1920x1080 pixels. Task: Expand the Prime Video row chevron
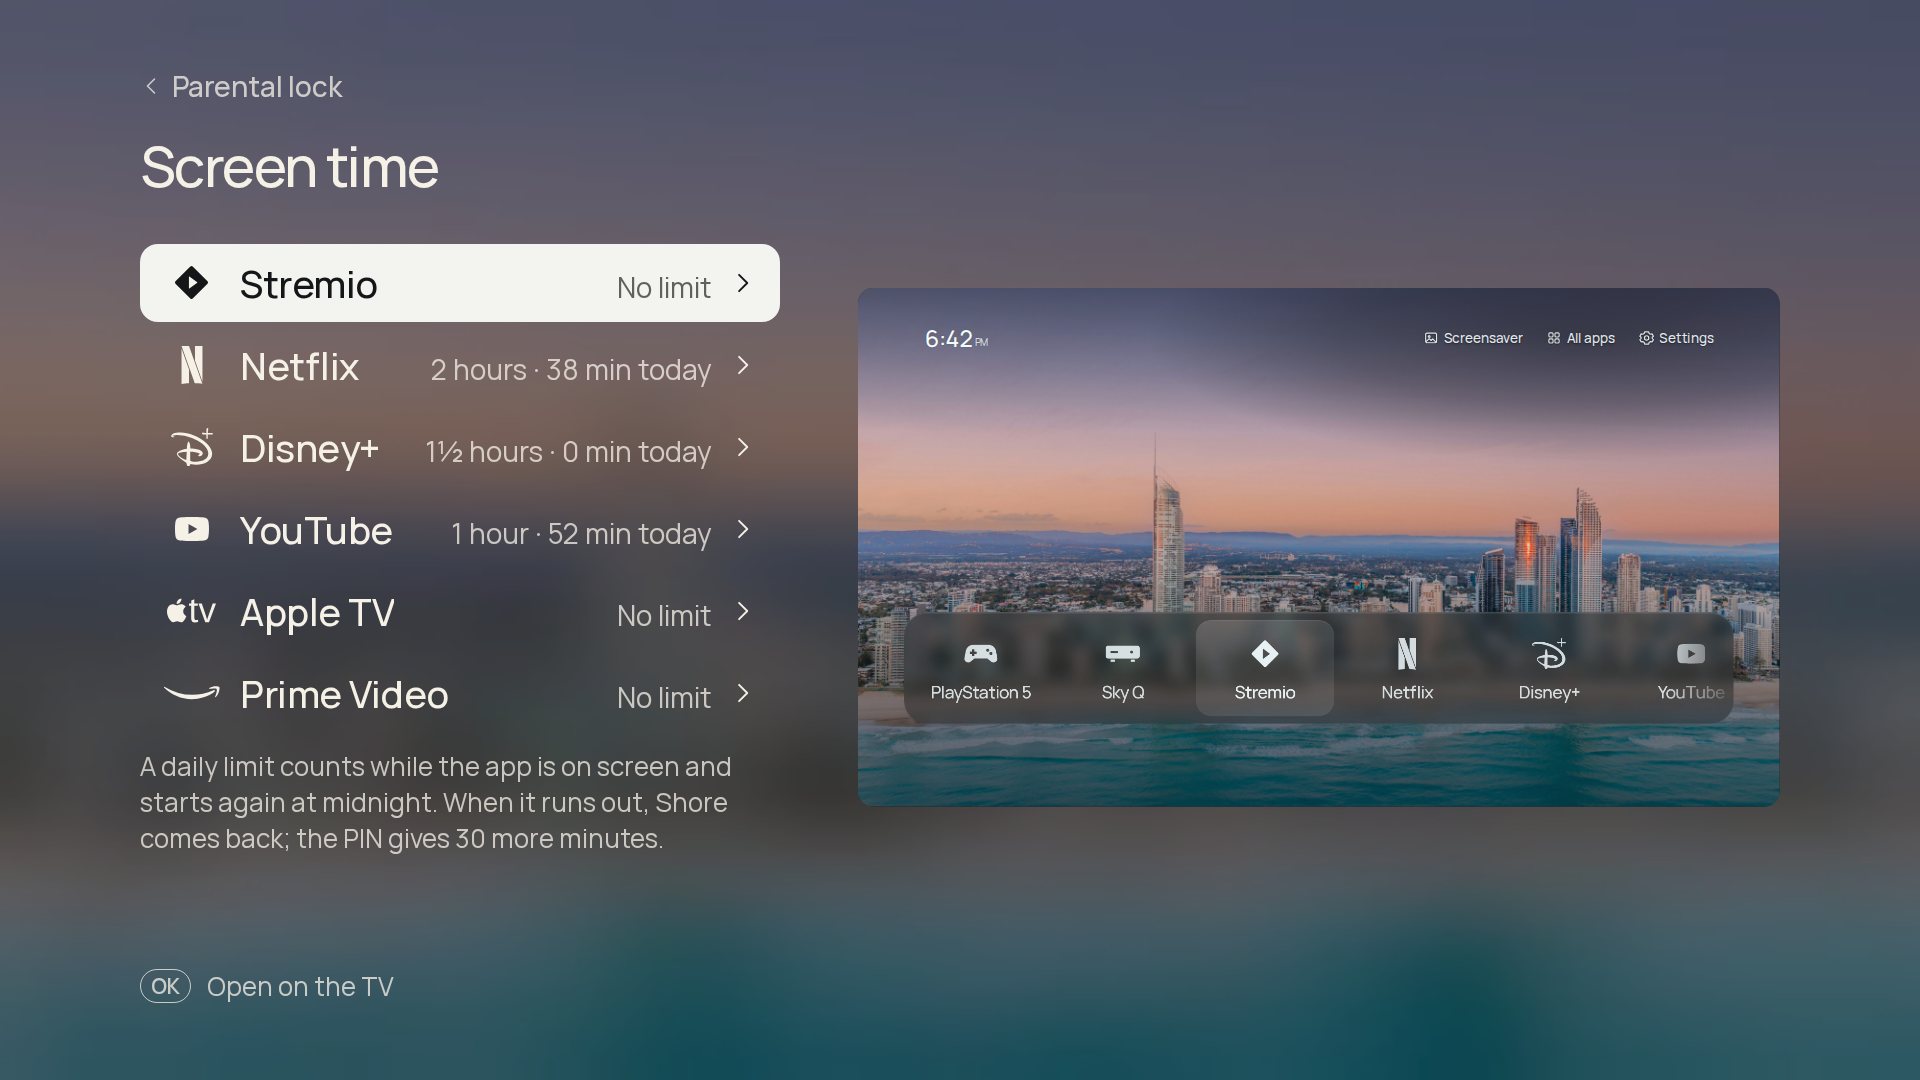coord(743,693)
